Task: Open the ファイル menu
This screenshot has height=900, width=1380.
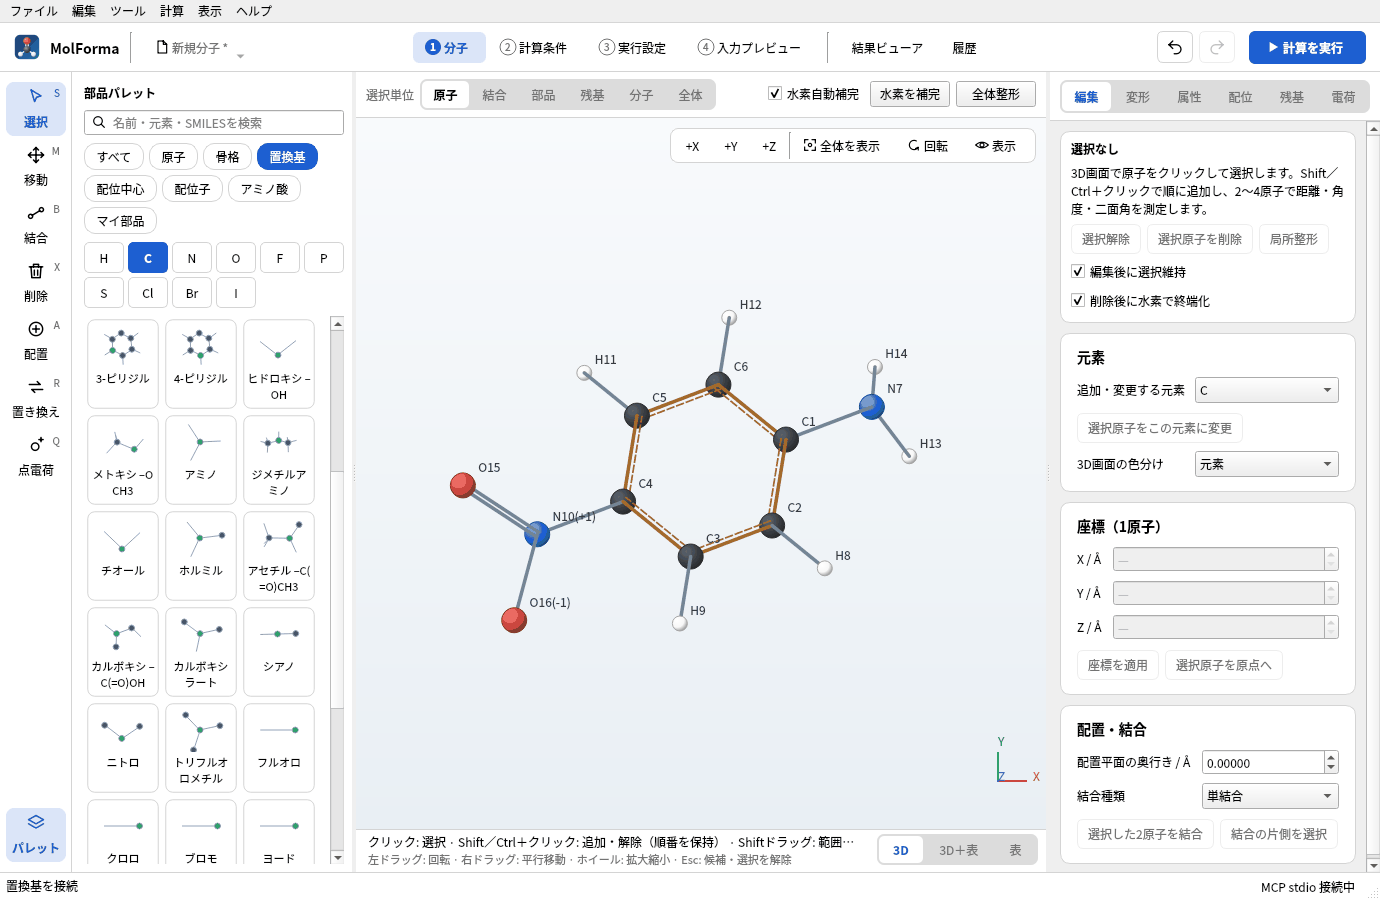Action: [x=34, y=11]
